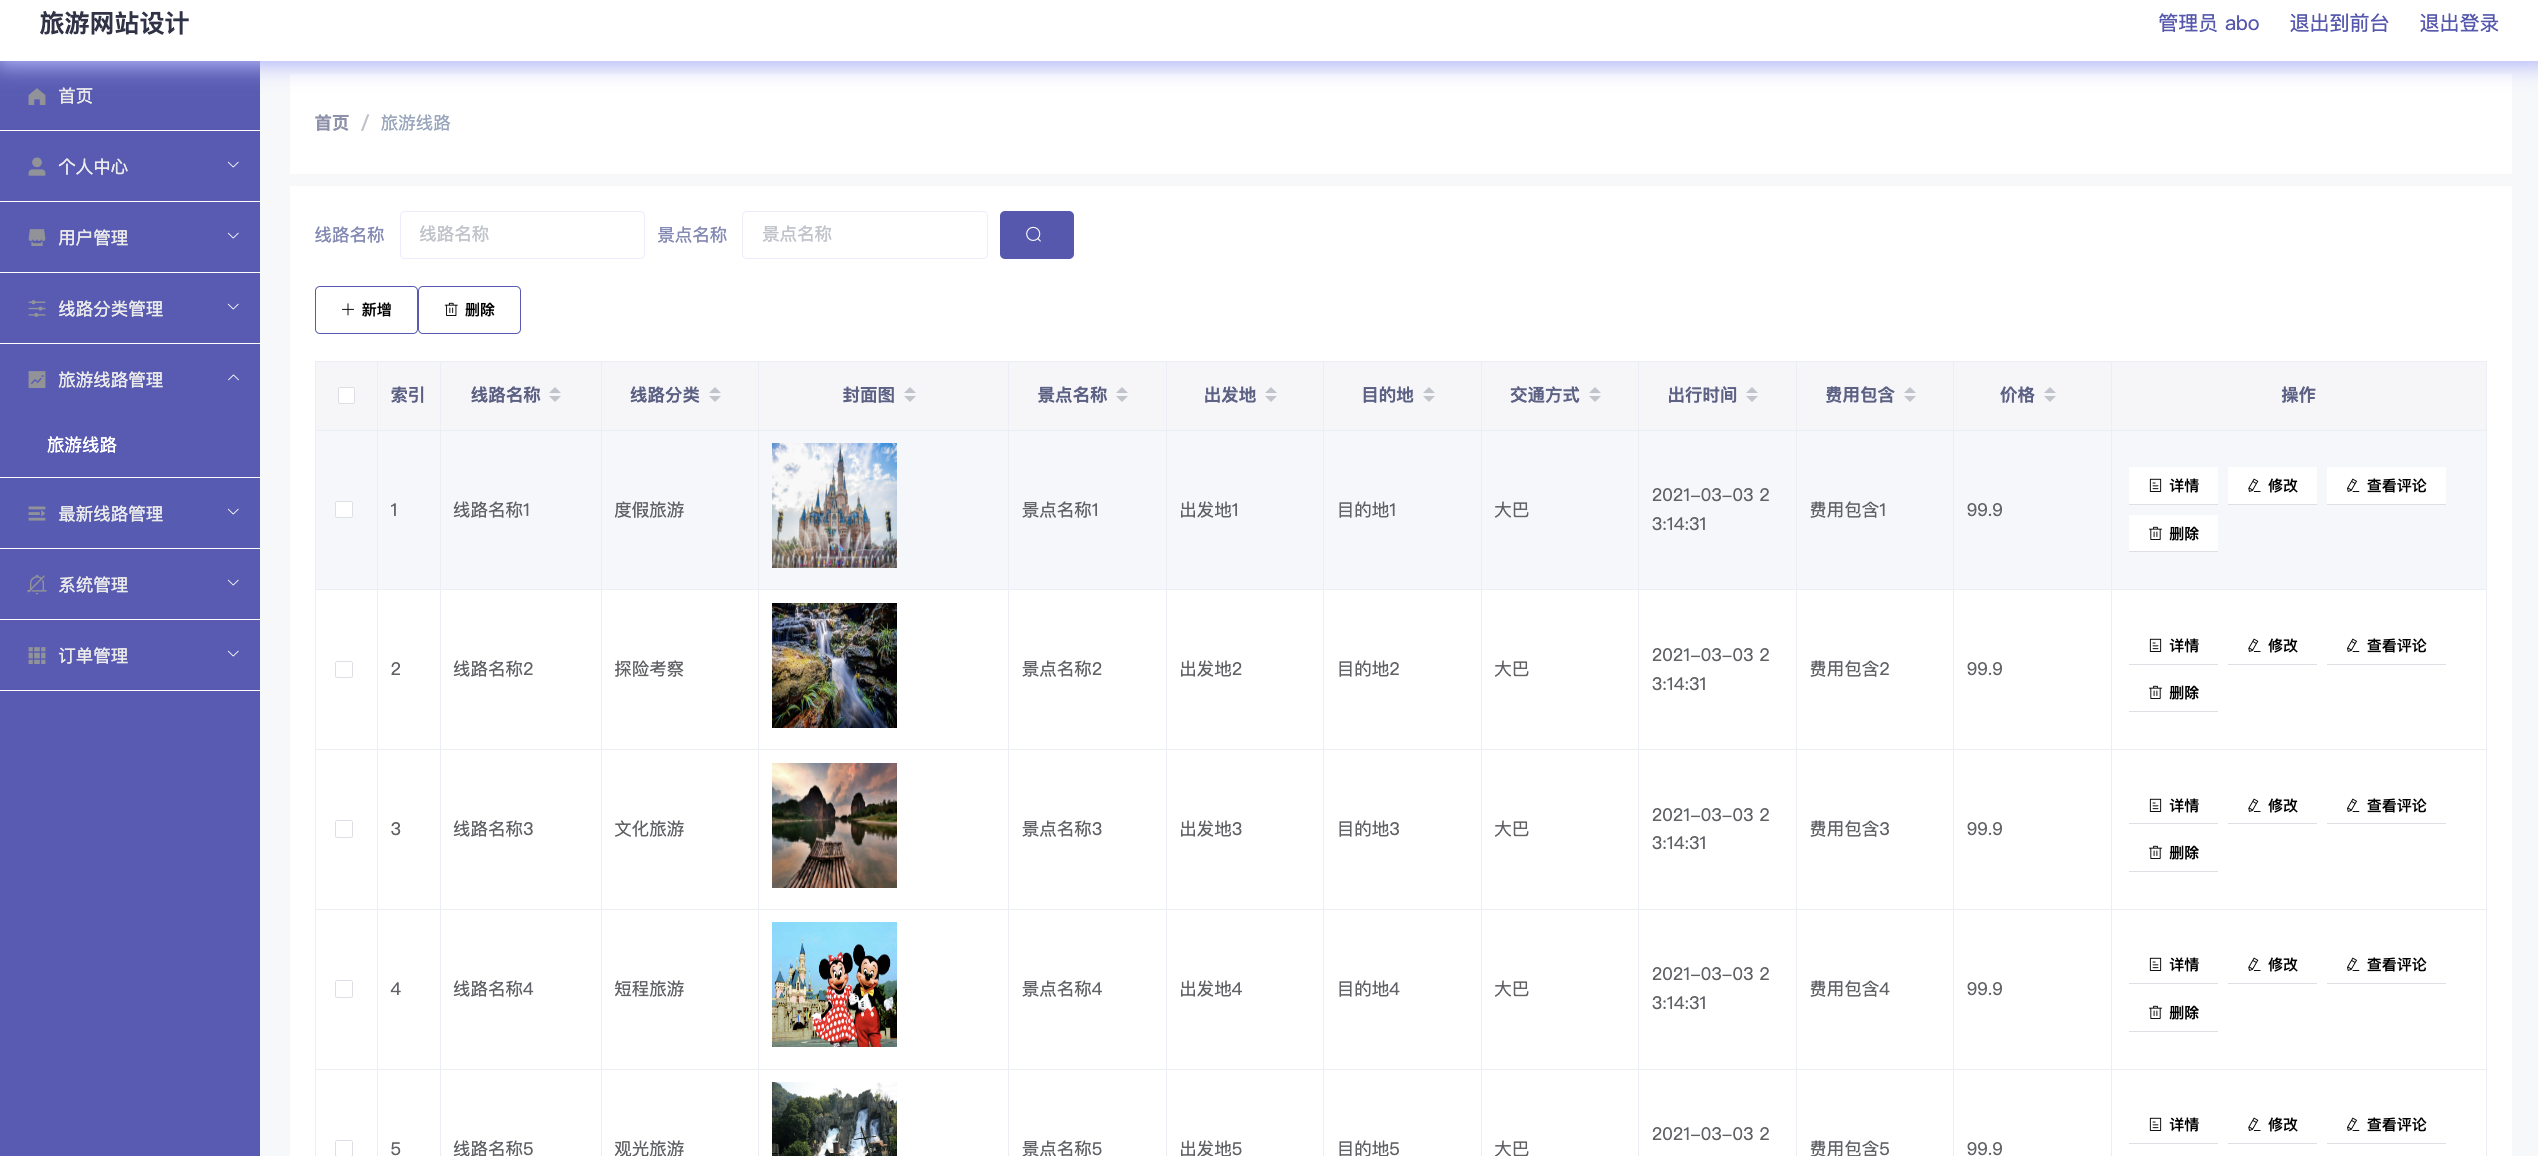Expand the 用户管理 menu chevron
2538x1156 pixels.
233,236
